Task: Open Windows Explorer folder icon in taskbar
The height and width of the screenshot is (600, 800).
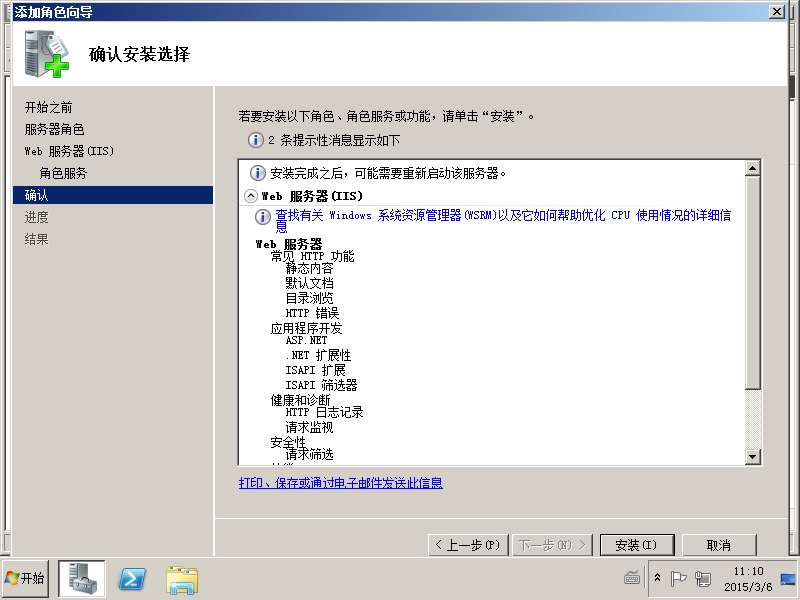Action: tap(182, 580)
